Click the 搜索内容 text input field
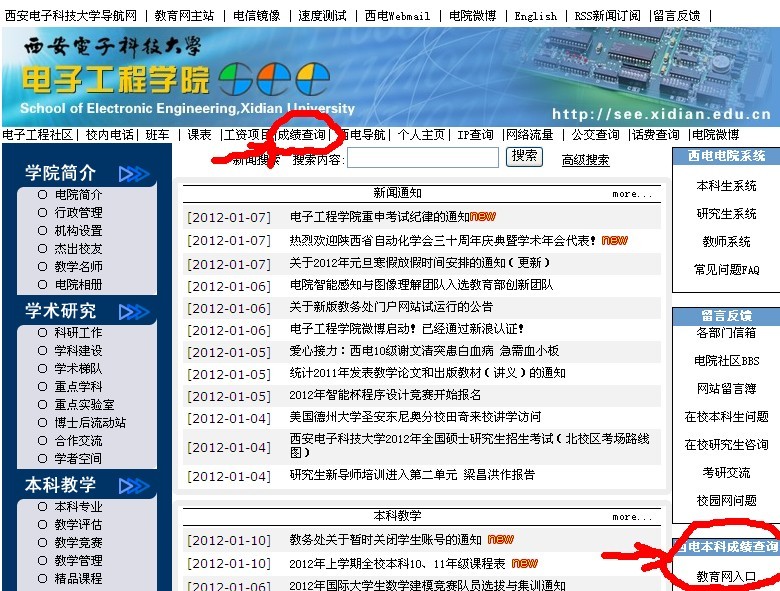This screenshot has height=591, width=780. 422,158
